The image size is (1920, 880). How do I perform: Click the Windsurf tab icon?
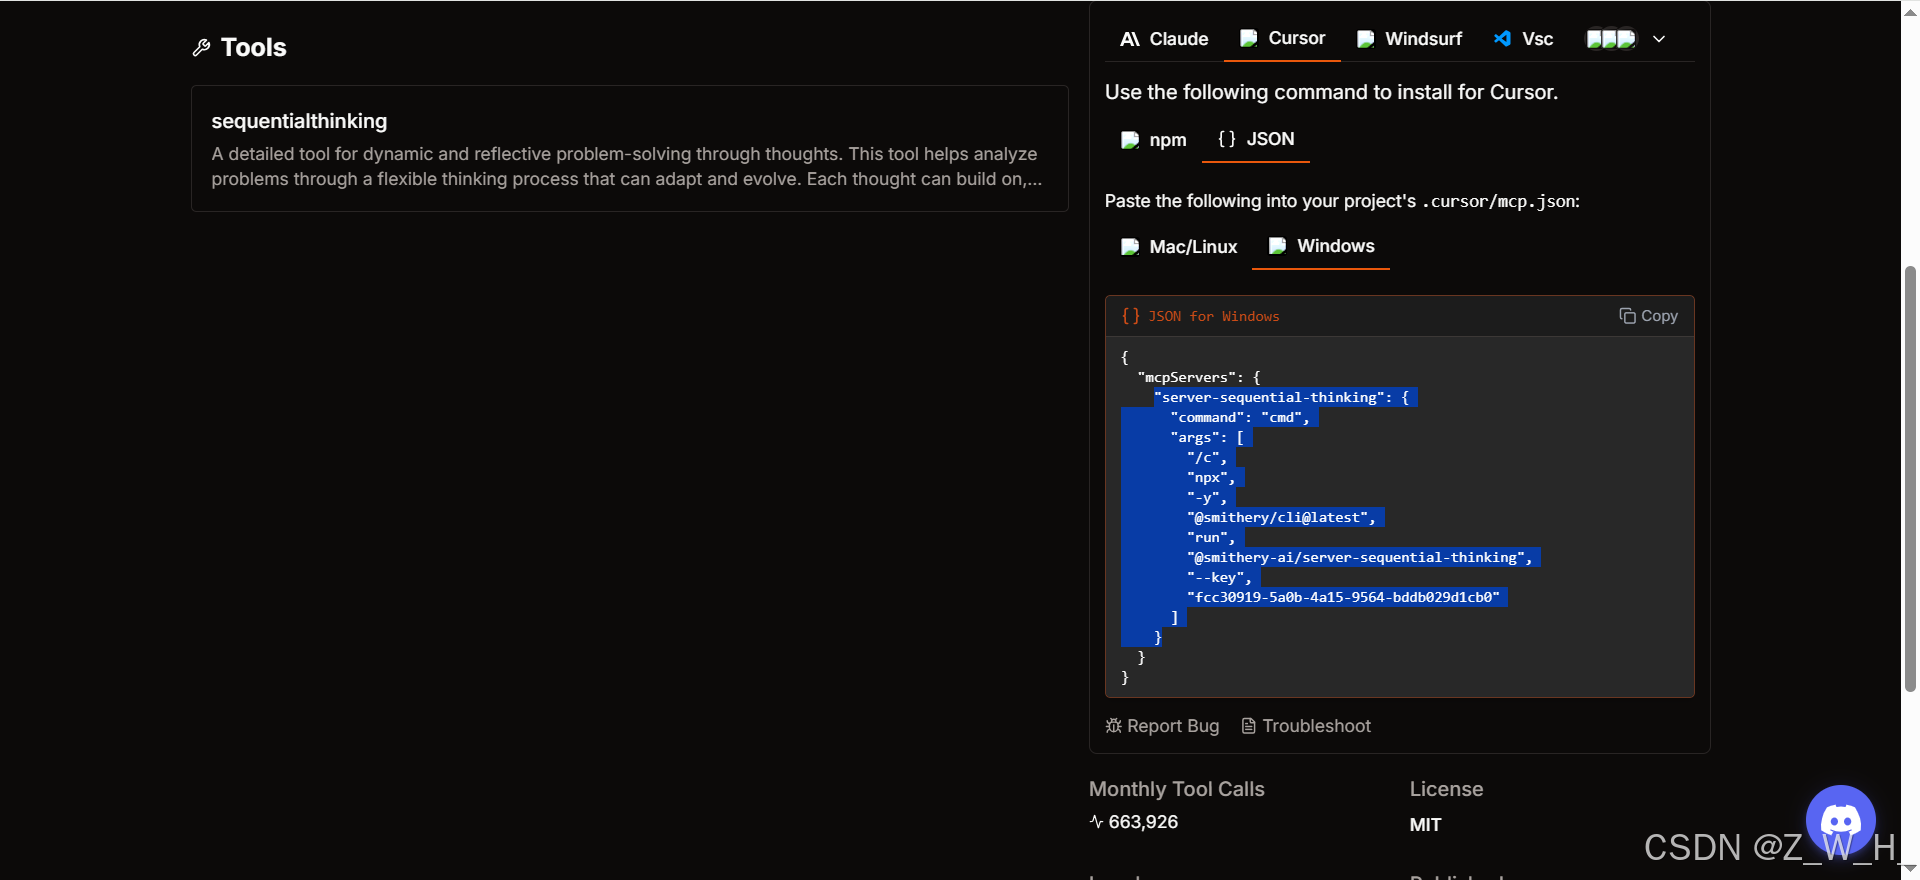[x=1366, y=39]
